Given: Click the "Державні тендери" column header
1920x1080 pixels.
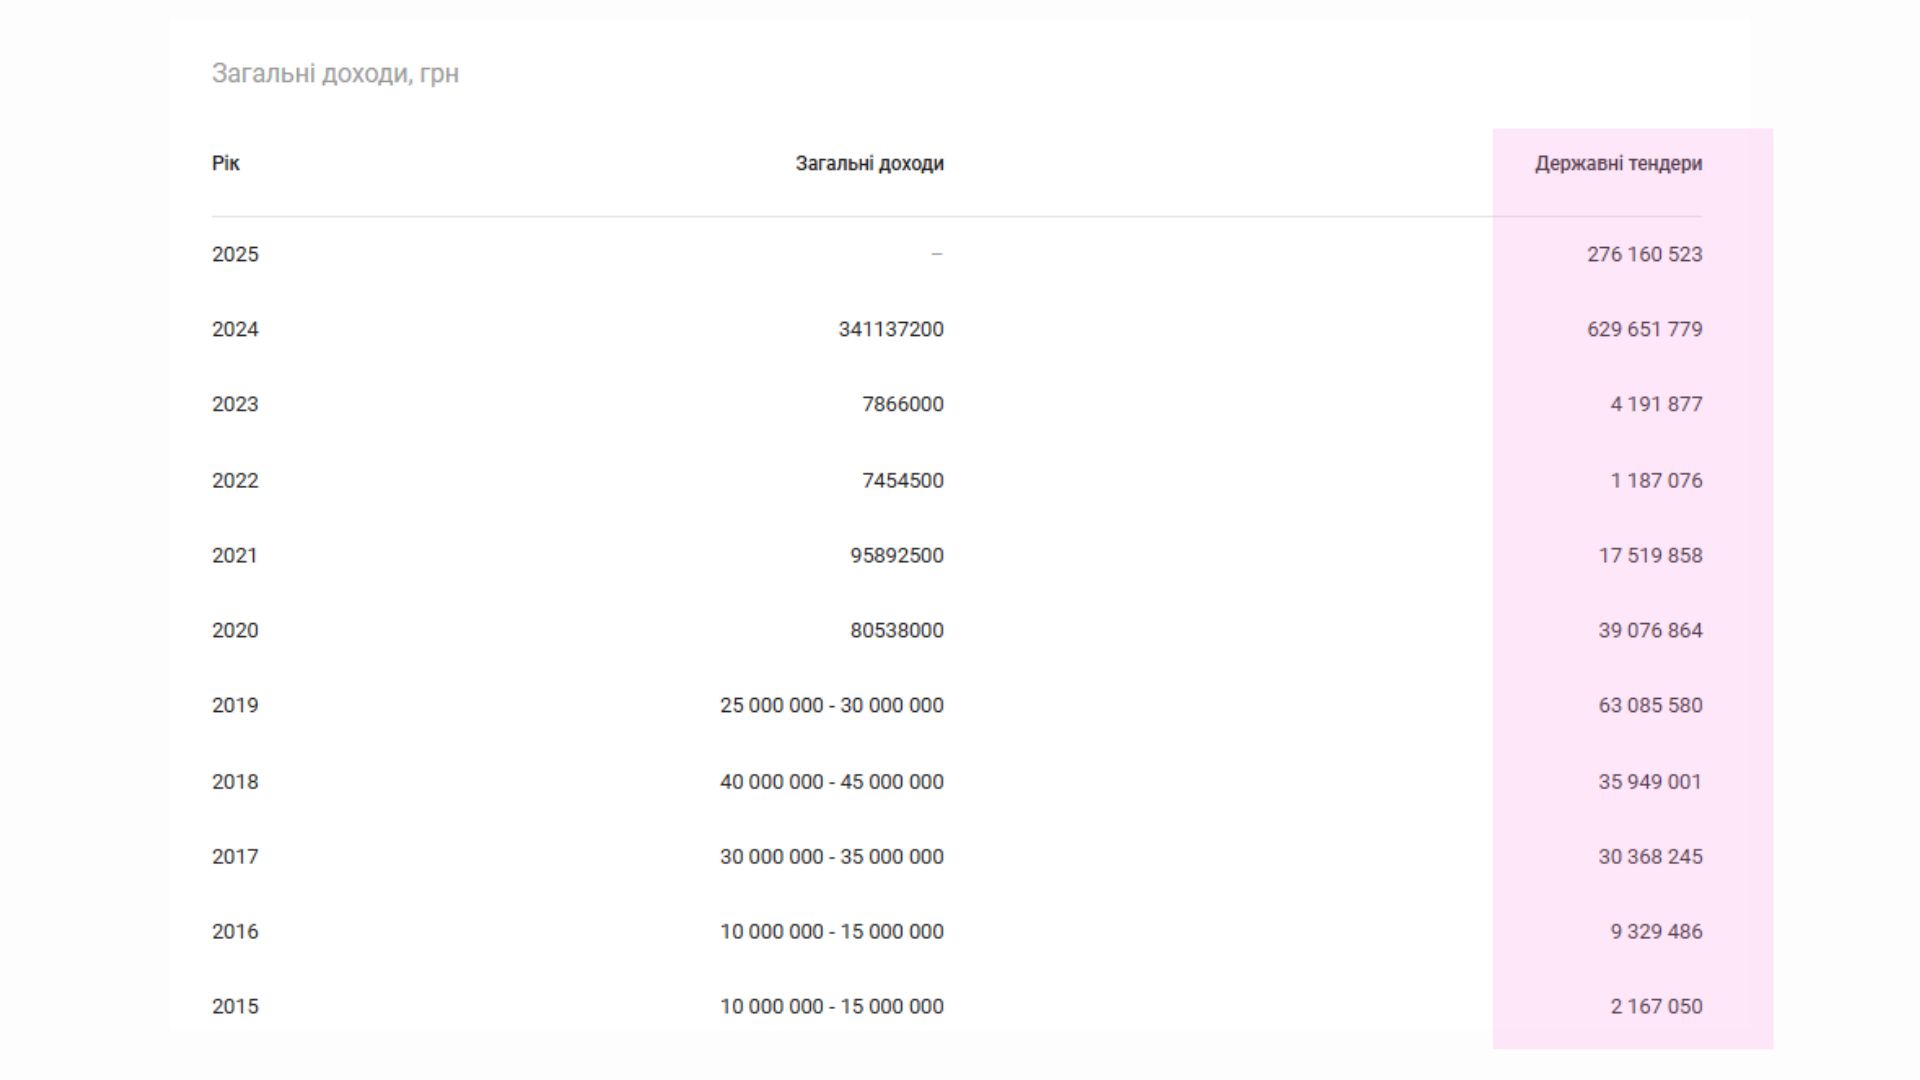Looking at the screenshot, I should pos(1618,163).
